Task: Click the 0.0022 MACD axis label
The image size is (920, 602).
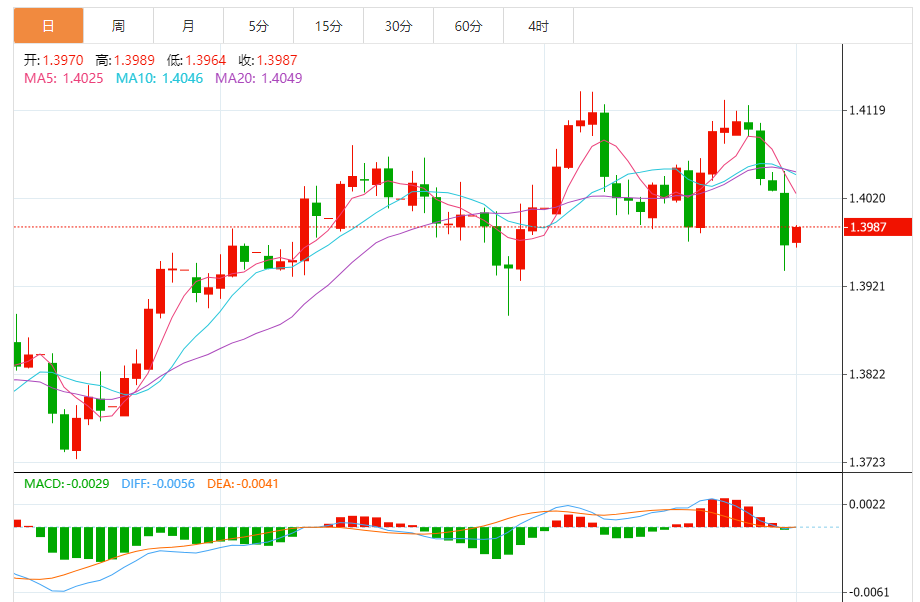Action: tap(868, 505)
